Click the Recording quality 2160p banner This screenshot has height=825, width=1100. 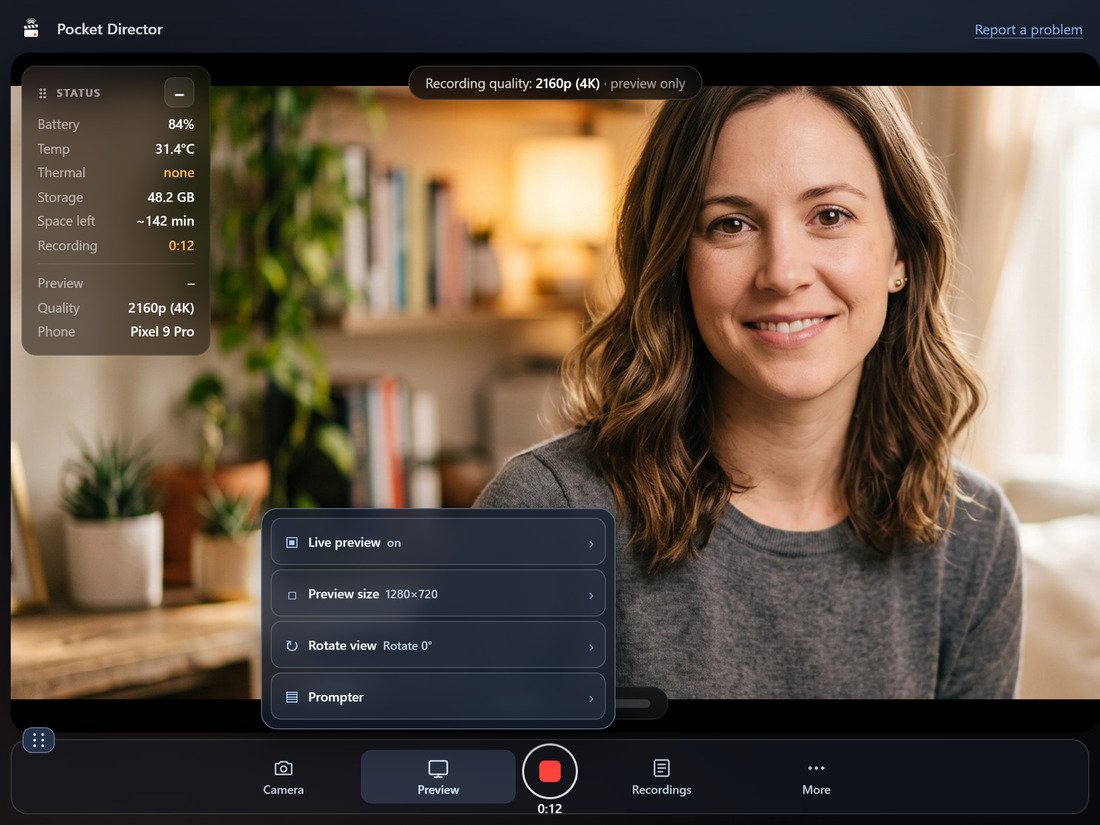(555, 83)
